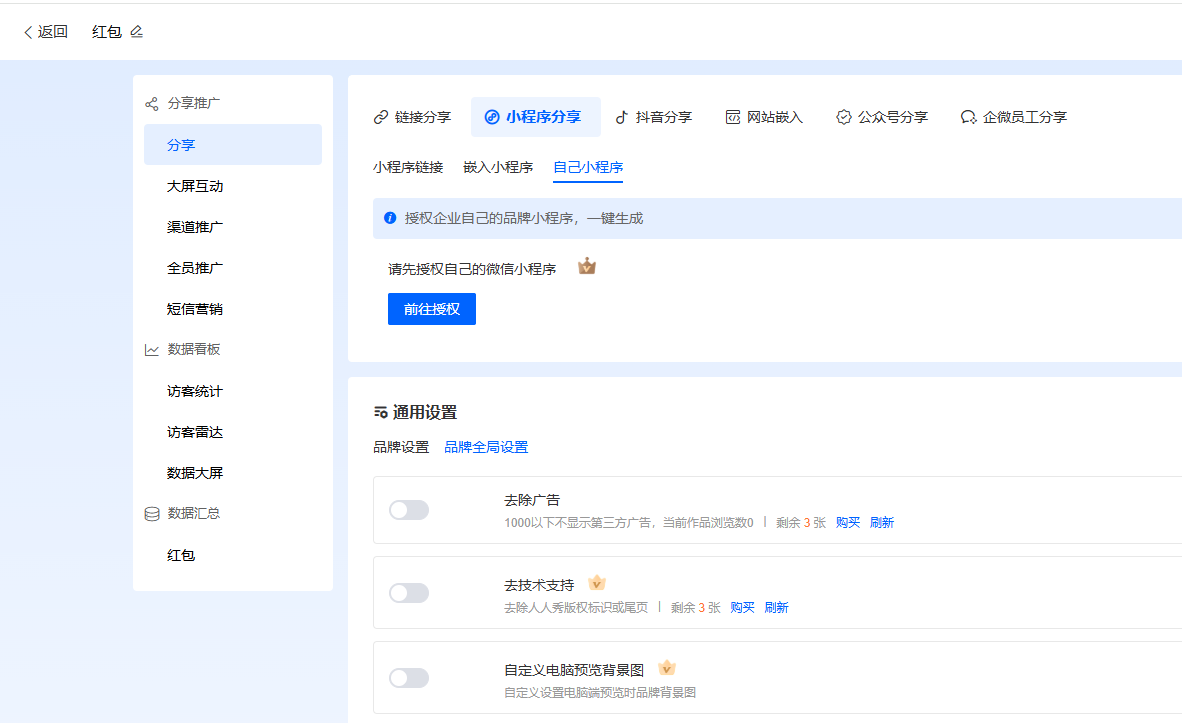Open the 品牌全局设置 link
The width and height of the screenshot is (1182, 723).
(x=486, y=447)
